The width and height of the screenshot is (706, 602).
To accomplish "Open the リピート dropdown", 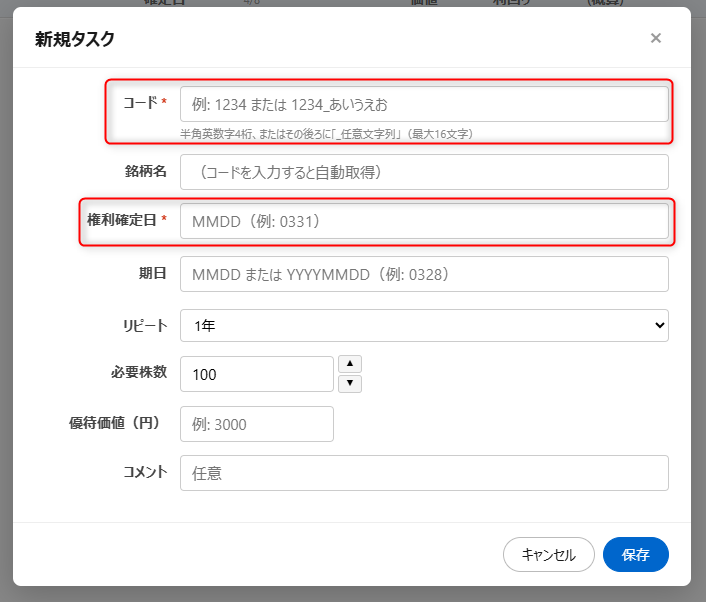I will (x=424, y=325).
